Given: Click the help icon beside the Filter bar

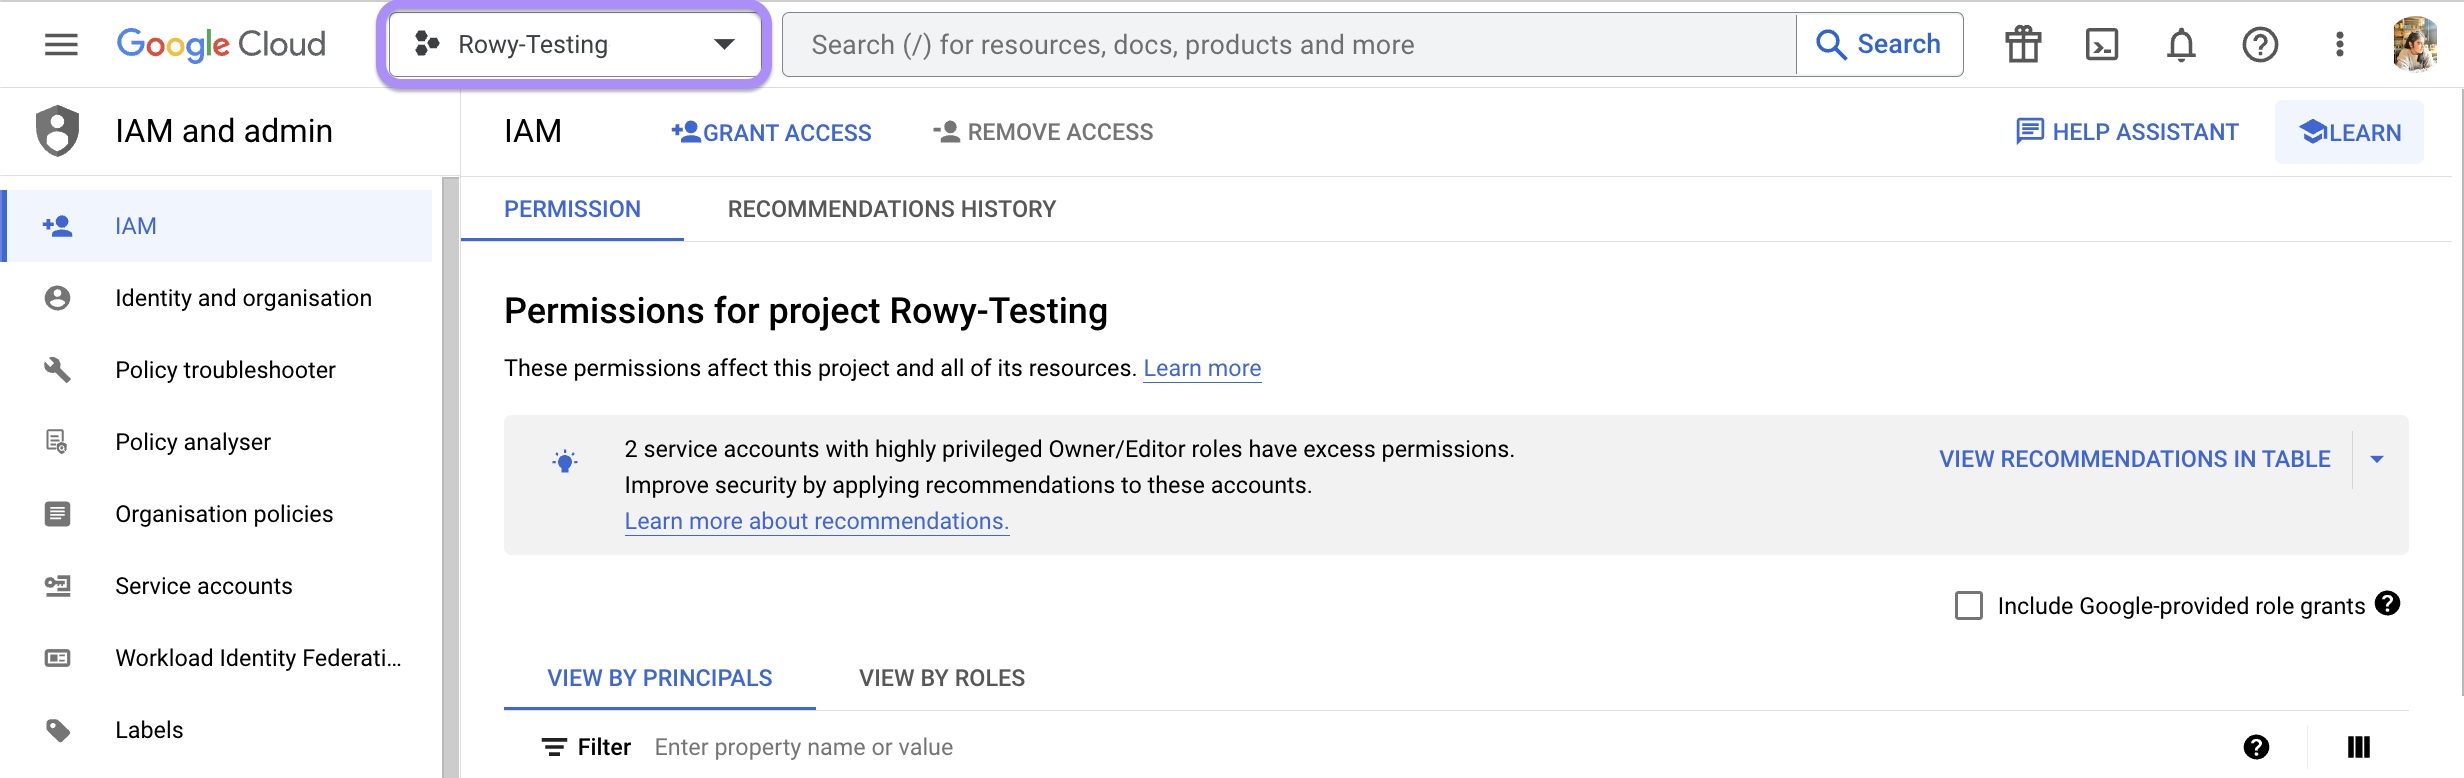Looking at the screenshot, I should pyautogui.click(x=2256, y=747).
